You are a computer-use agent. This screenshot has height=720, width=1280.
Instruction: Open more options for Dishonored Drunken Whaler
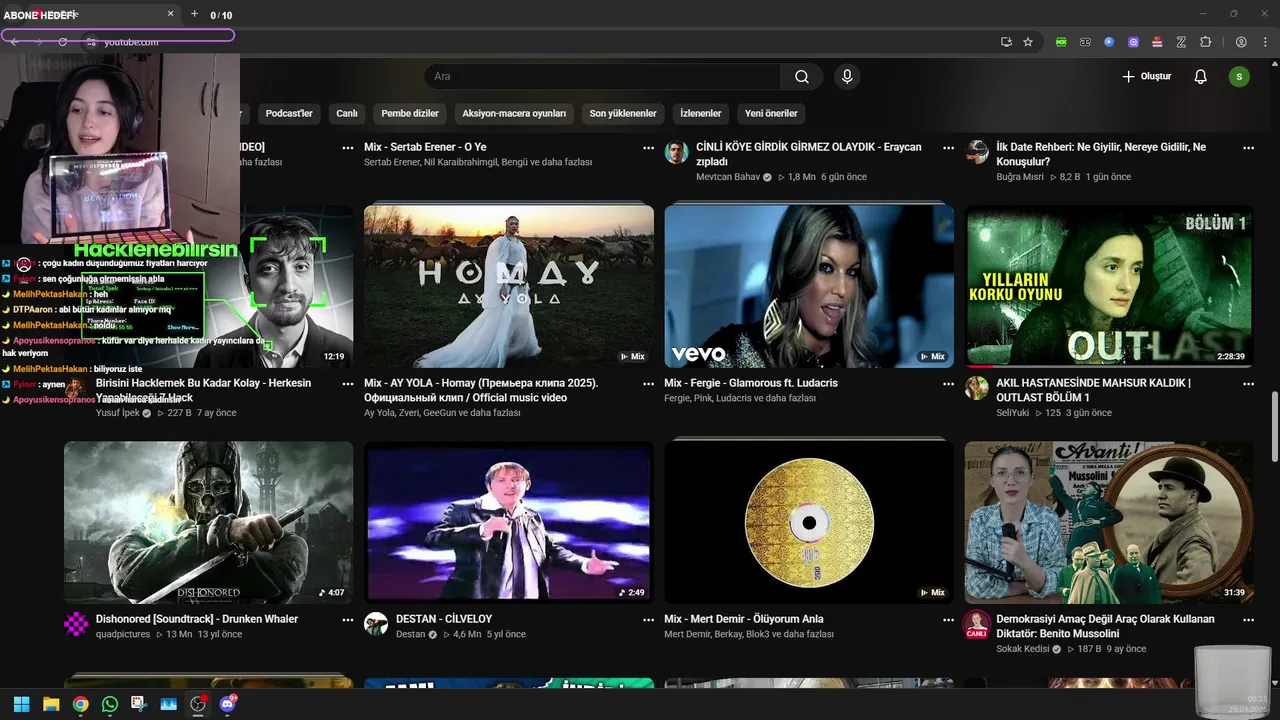[348, 619]
